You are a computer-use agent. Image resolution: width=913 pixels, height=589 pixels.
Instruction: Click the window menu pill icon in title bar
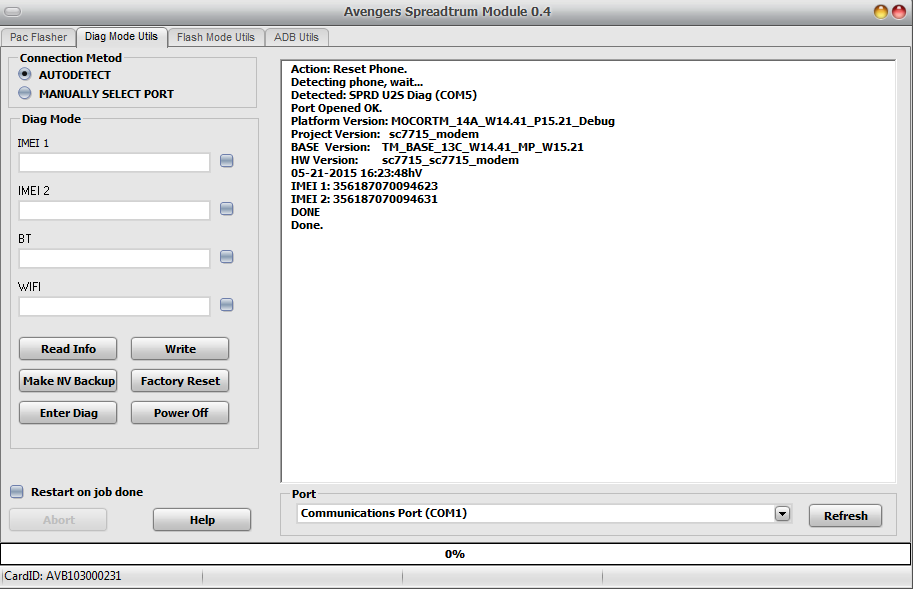(x=13, y=12)
